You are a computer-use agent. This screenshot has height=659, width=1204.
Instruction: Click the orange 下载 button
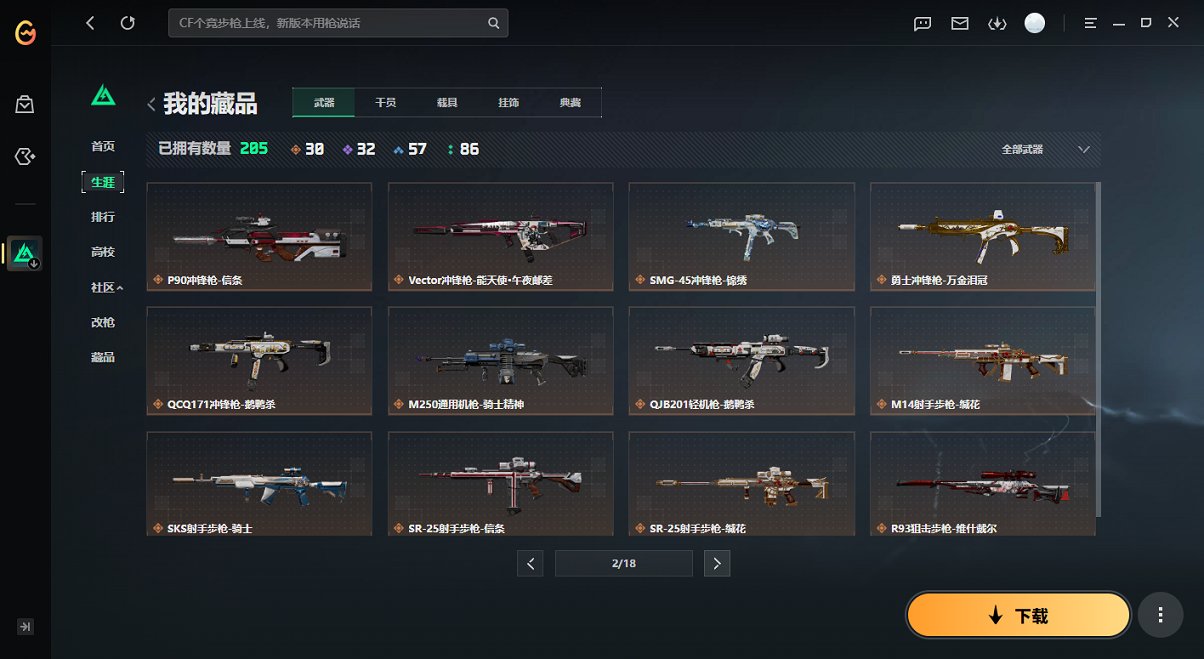coord(1018,616)
